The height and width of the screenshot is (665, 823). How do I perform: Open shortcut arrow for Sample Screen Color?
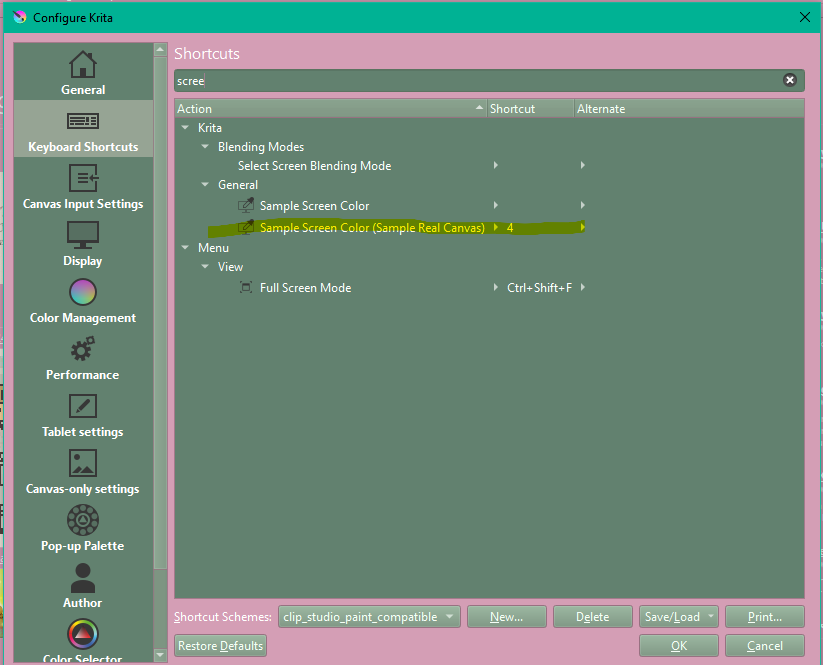[x=496, y=205]
